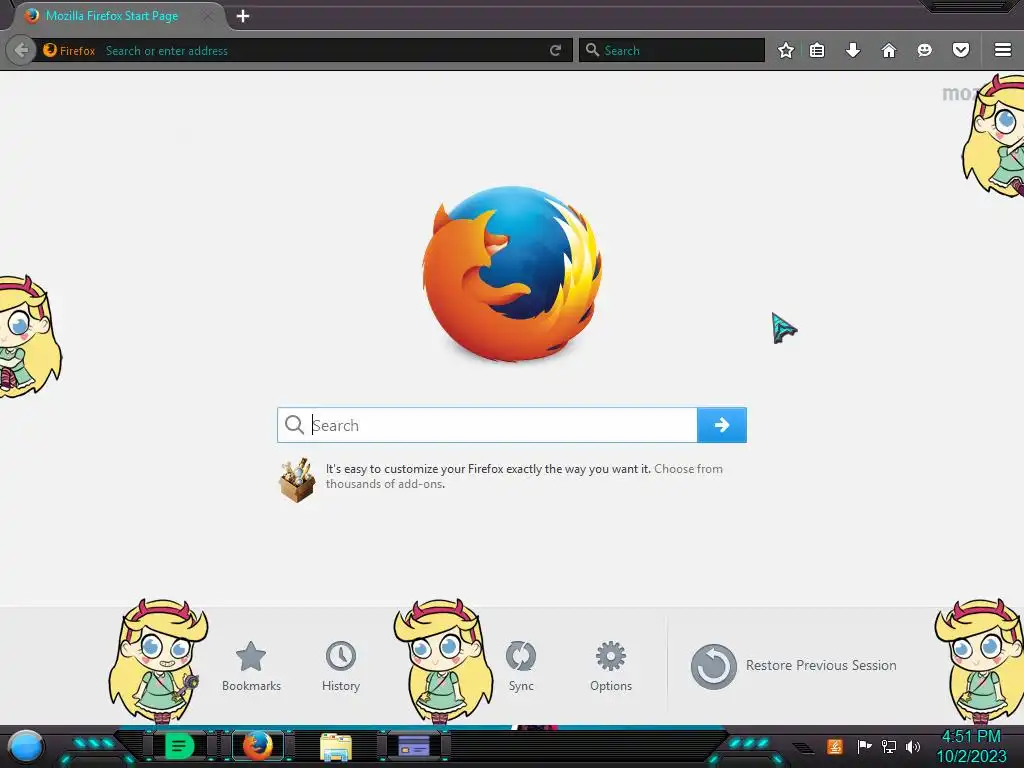Go to Home page icon
The width and height of the screenshot is (1024, 768).
[x=889, y=50]
